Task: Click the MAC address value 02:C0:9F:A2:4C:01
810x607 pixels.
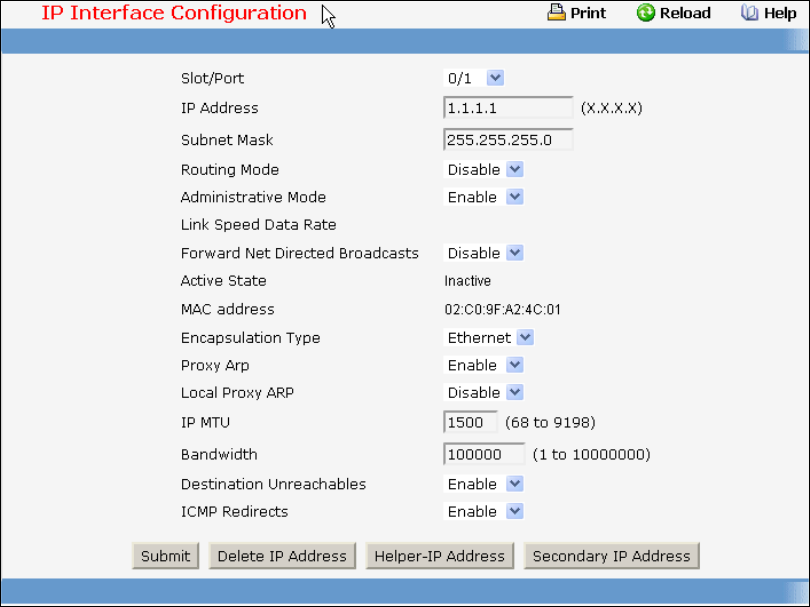Action: pyautogui.click(x=503, y=309)
